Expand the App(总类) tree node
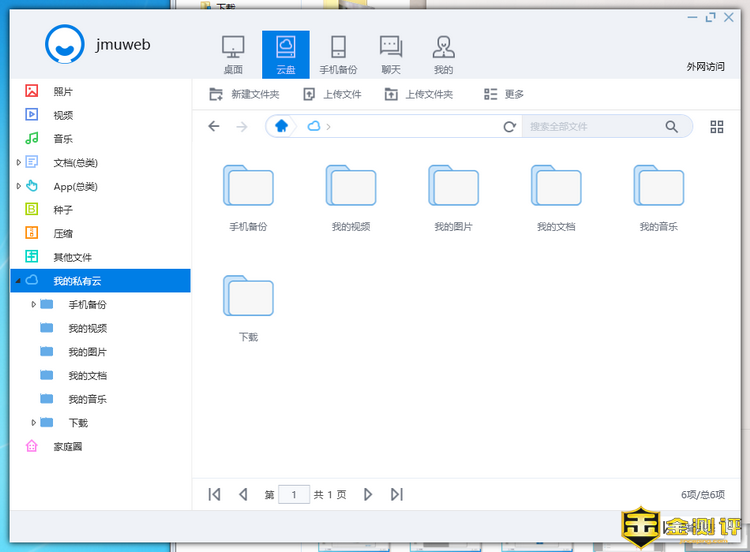Screen dimensions: 750x552 click(x=18, y=186)
